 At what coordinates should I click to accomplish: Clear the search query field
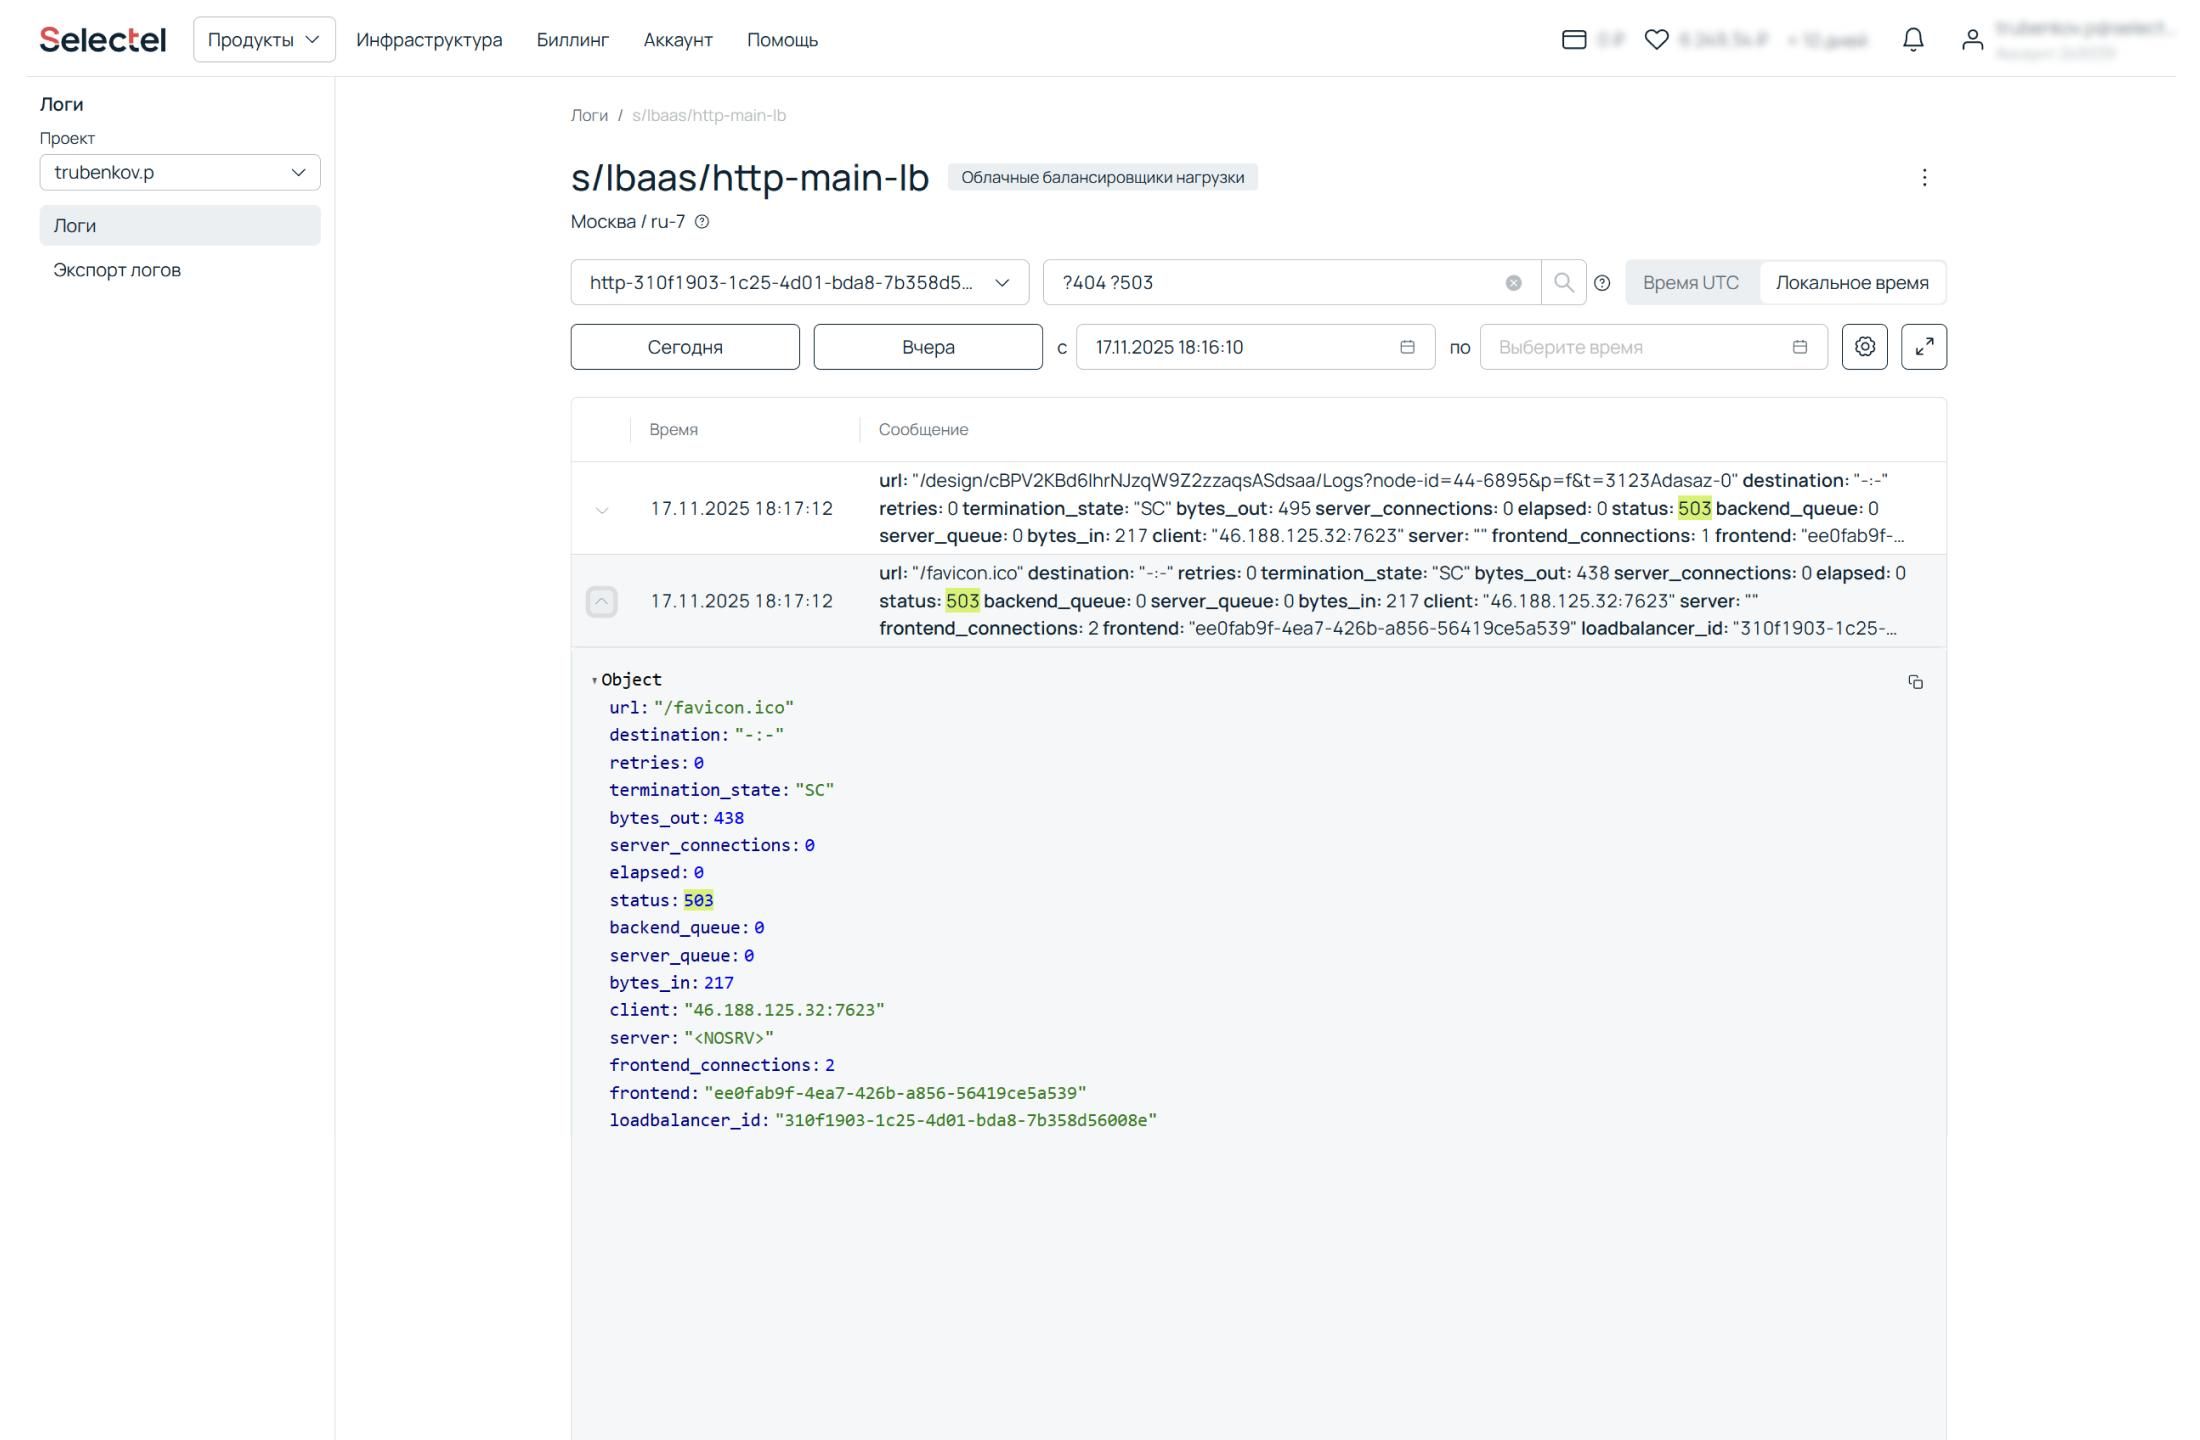[1513, 283]
